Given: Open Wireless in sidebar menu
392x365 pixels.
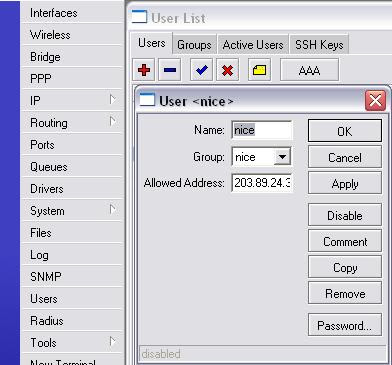Looking at the screenshot, I should [72, 35].
